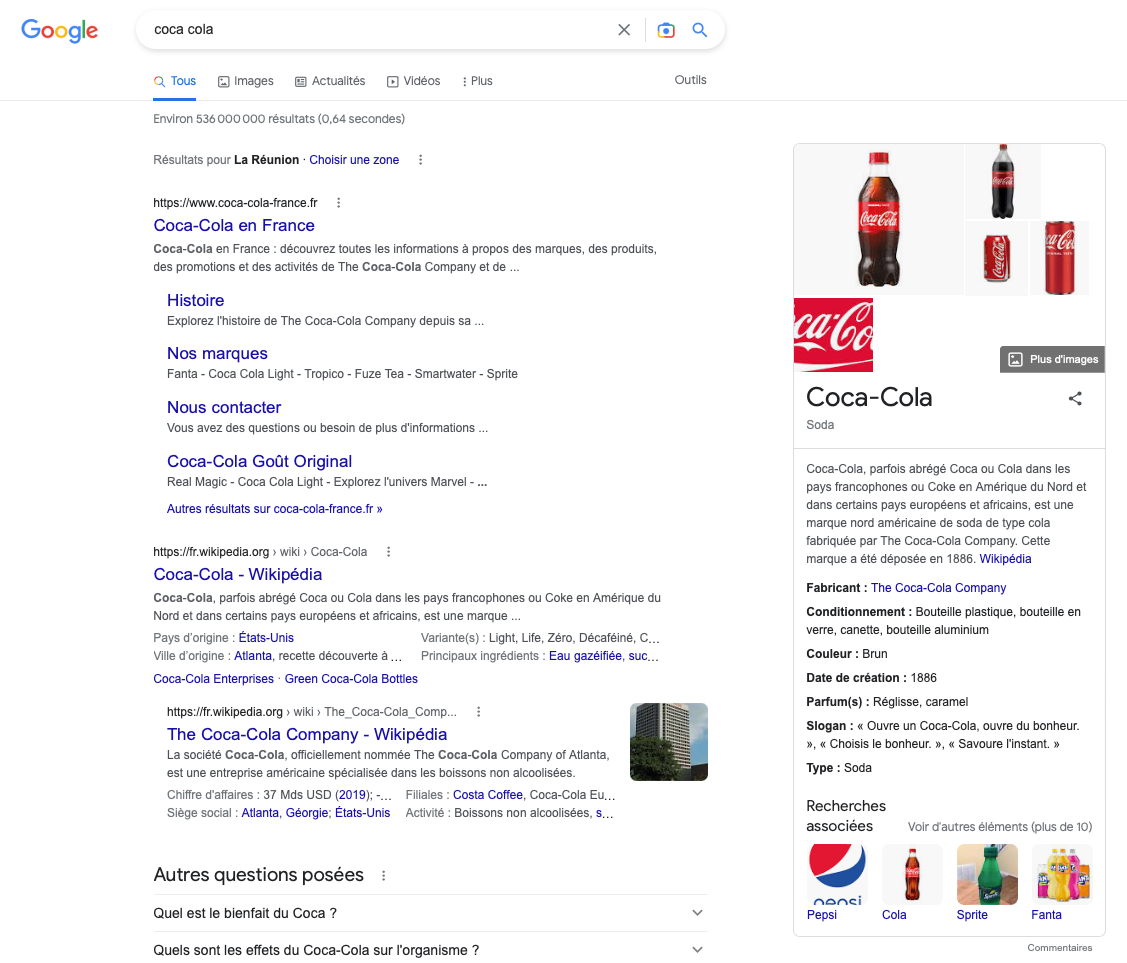This screenshot has width=1127, height=963.
Task: Open the Sprite related search
Action: click(x=987, y=883)
